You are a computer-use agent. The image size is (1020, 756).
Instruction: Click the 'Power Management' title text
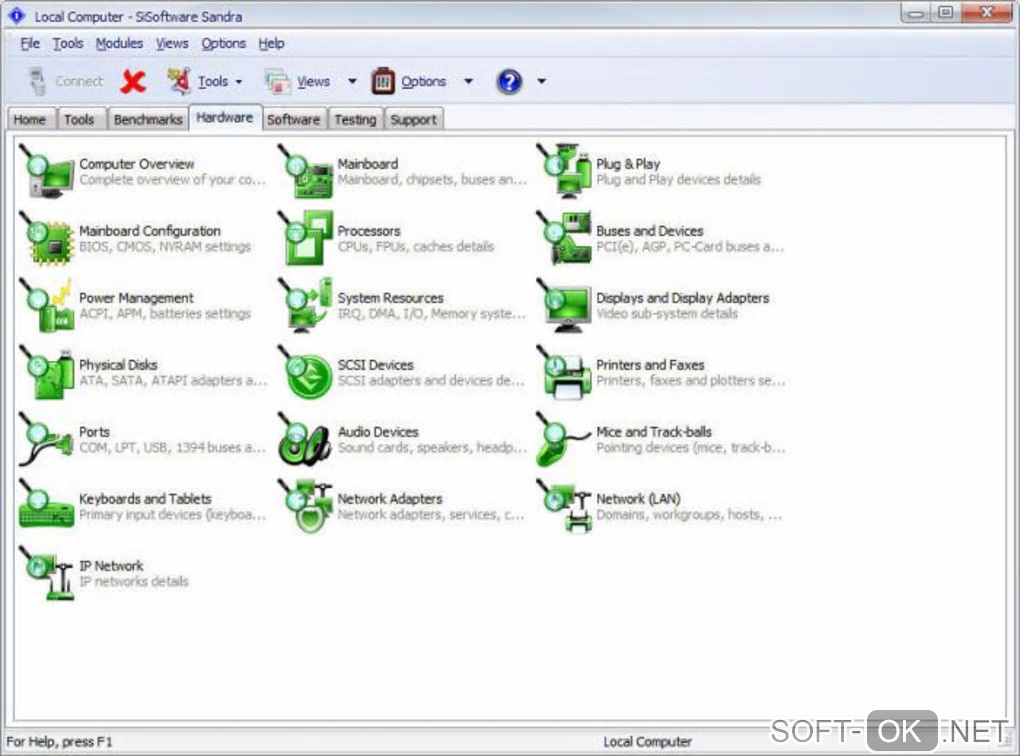[136, 298]
